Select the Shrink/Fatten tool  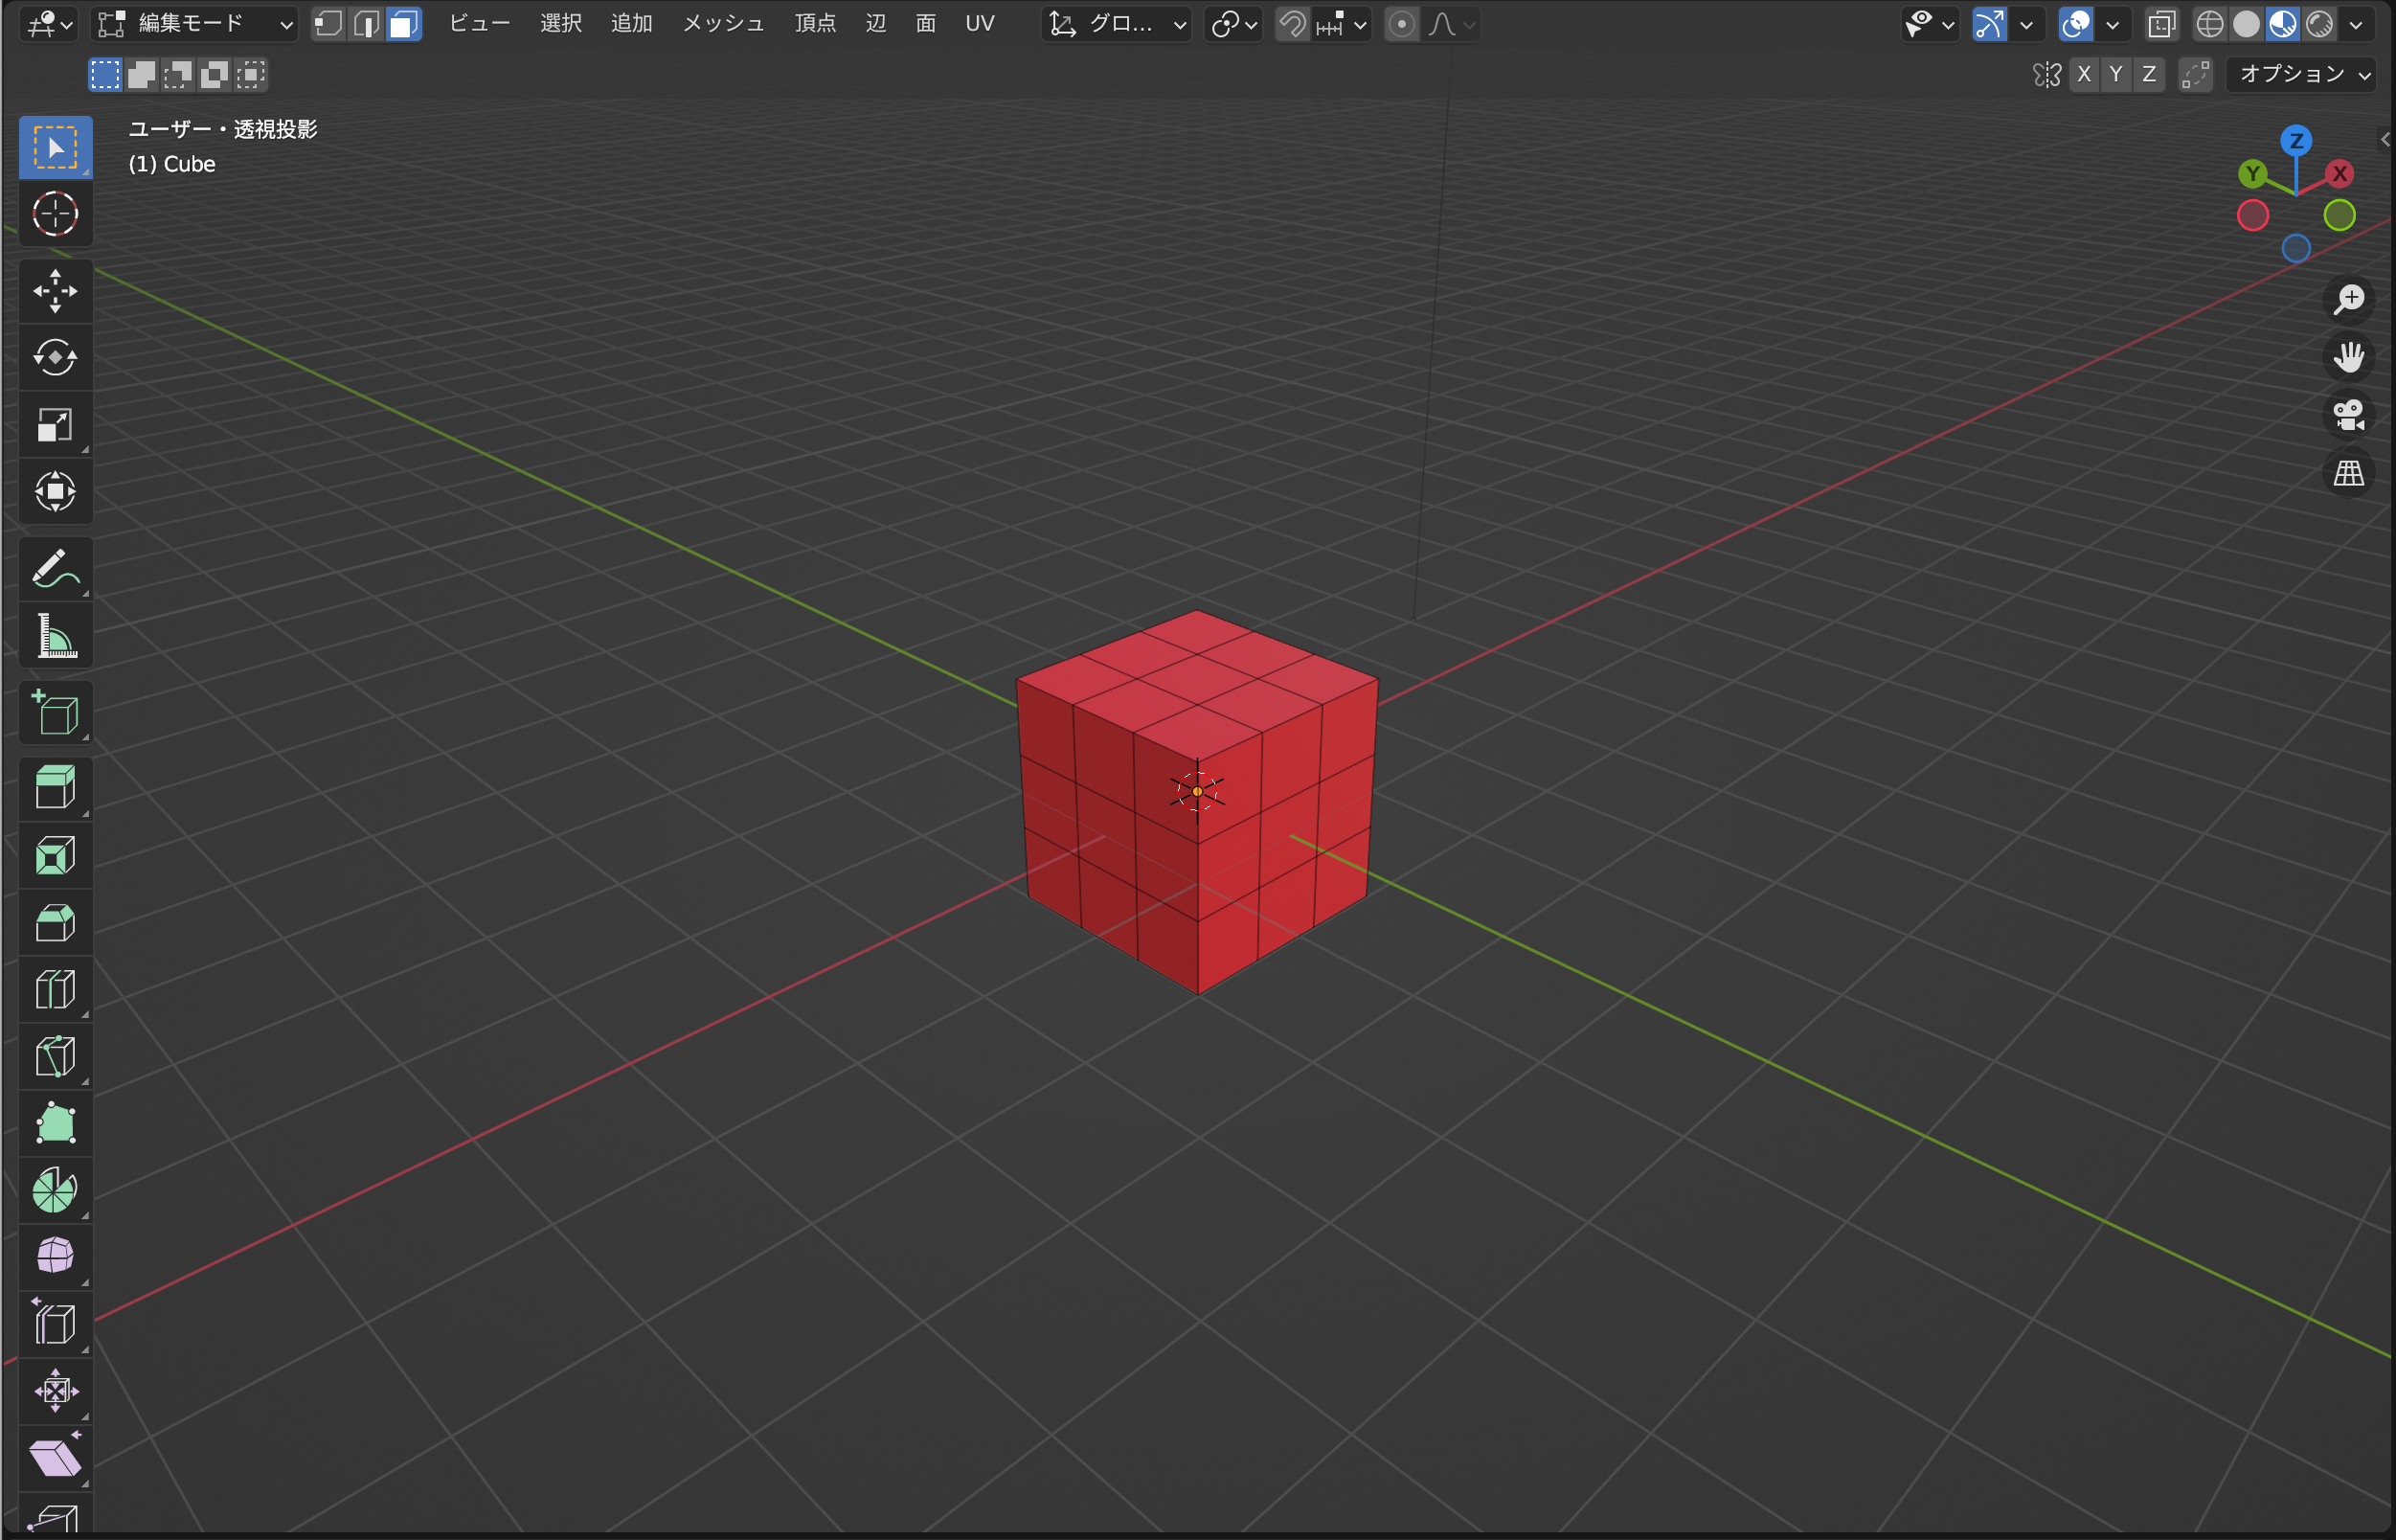pyautogui.click(x=55, y=1391)
